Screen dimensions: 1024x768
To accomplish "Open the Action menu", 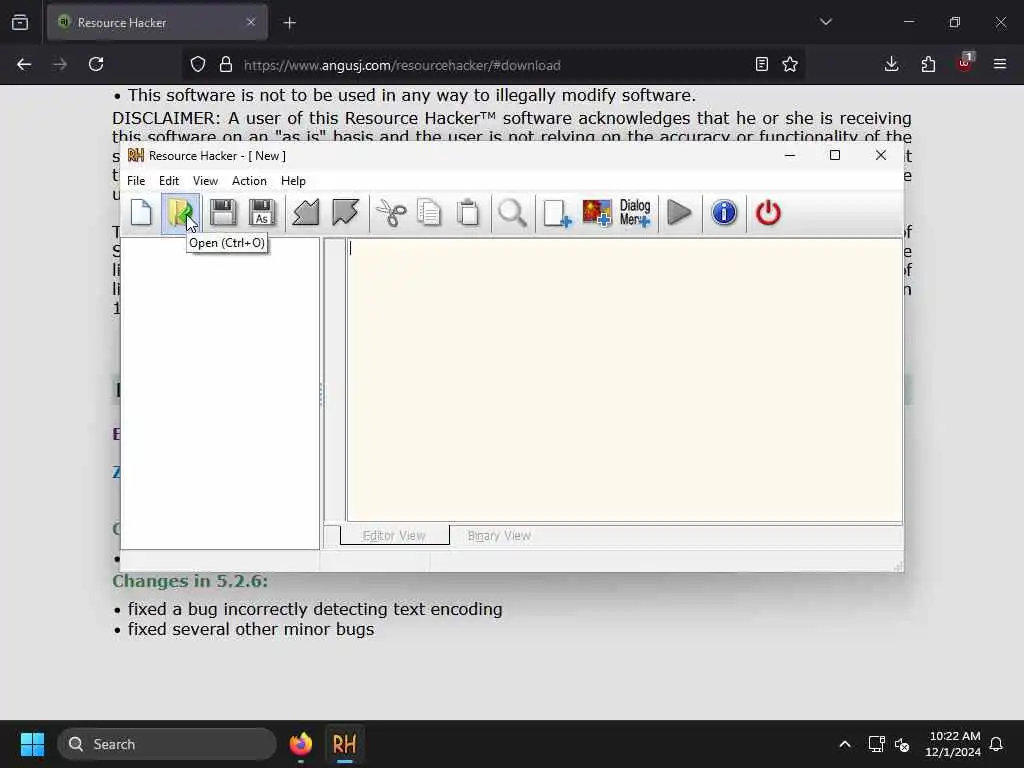I will pyautogui.click(x=249, y=181).
